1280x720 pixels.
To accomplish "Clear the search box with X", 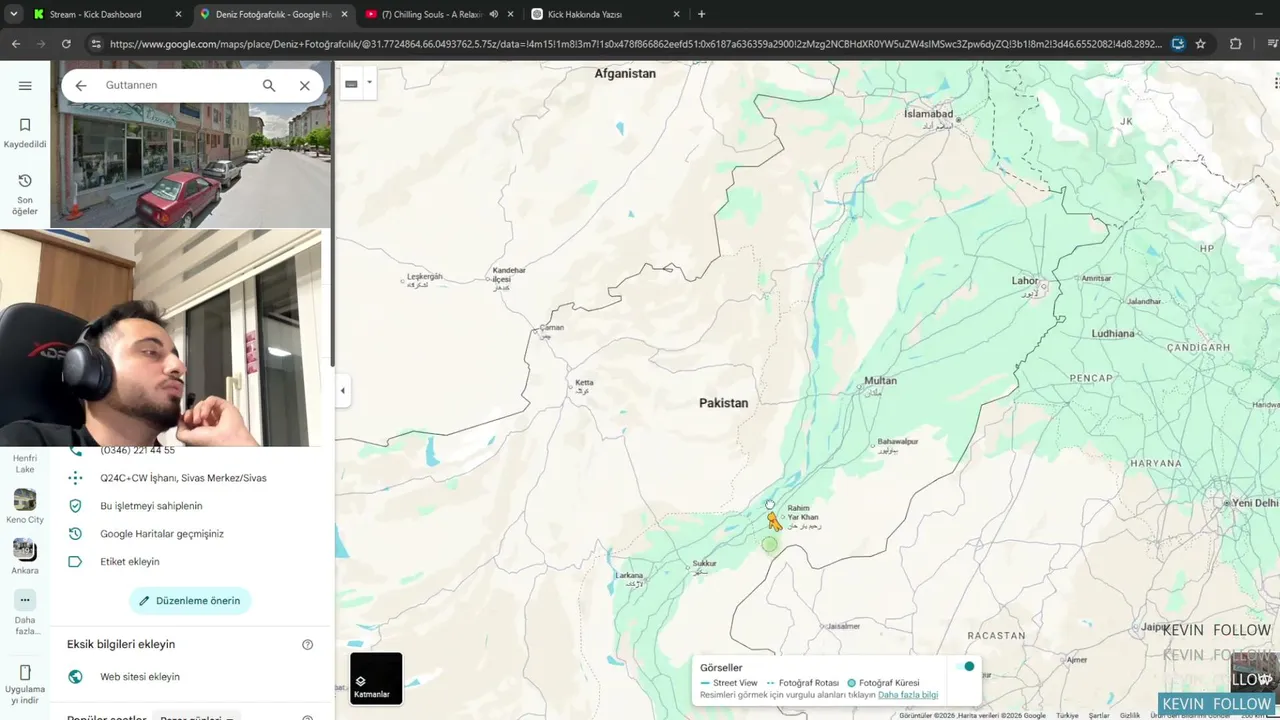I will pyautogui.click(x=305, y=86).
